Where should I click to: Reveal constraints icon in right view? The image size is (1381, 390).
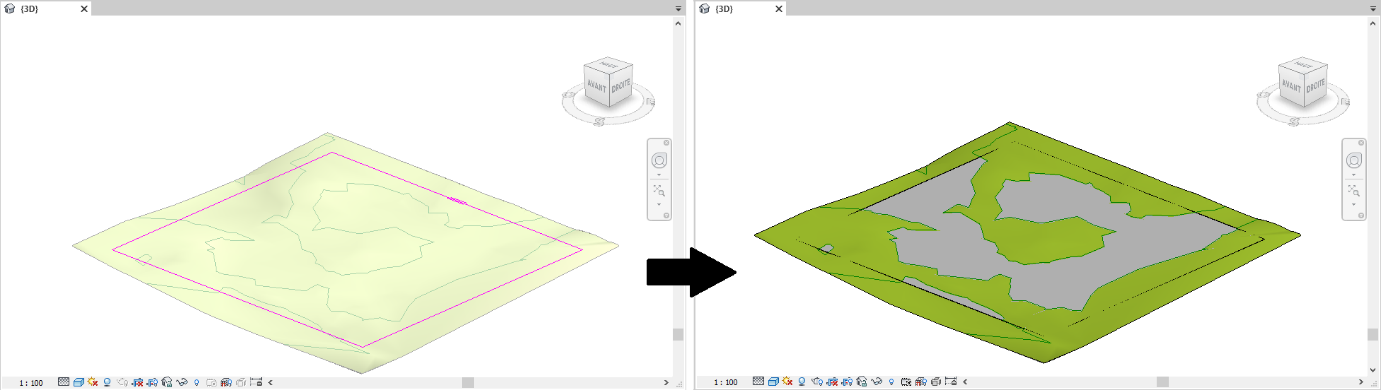(x=951, y=381)
